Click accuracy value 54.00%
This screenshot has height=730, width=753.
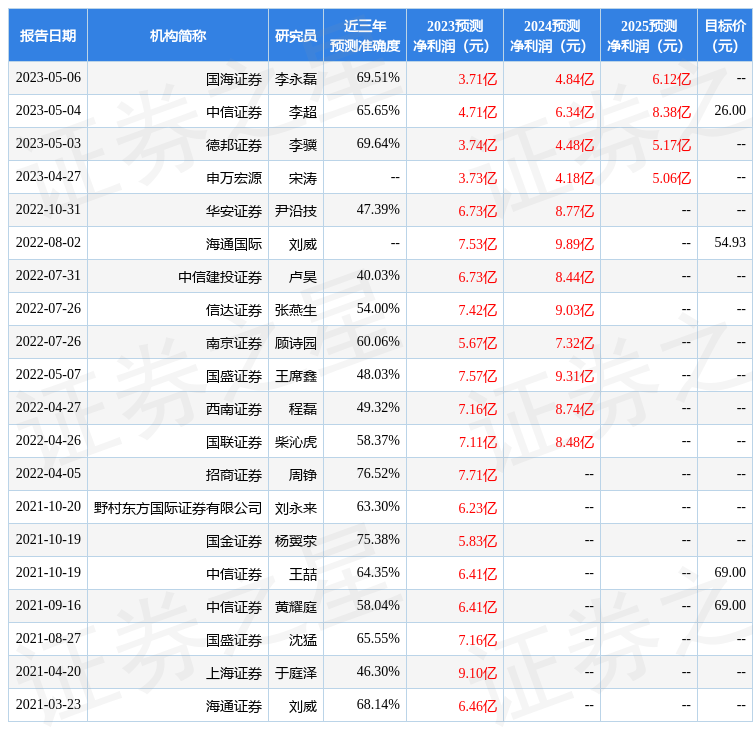(x=378, y=308)
